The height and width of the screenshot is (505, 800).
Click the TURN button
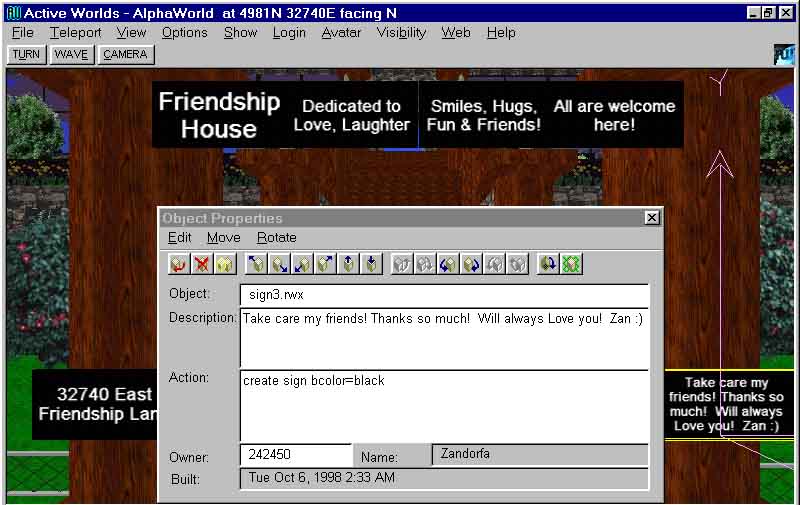coord(27,55)
